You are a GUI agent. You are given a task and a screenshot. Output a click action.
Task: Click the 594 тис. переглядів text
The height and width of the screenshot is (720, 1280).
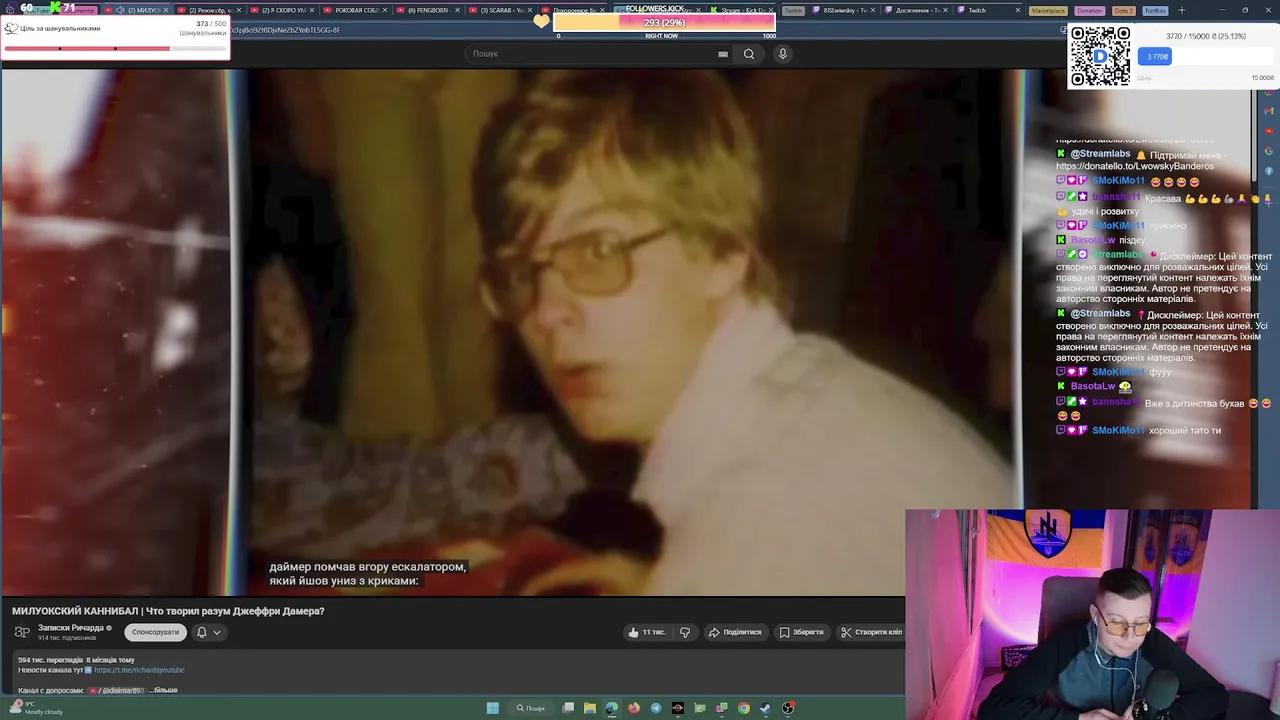tap(51, 660)
